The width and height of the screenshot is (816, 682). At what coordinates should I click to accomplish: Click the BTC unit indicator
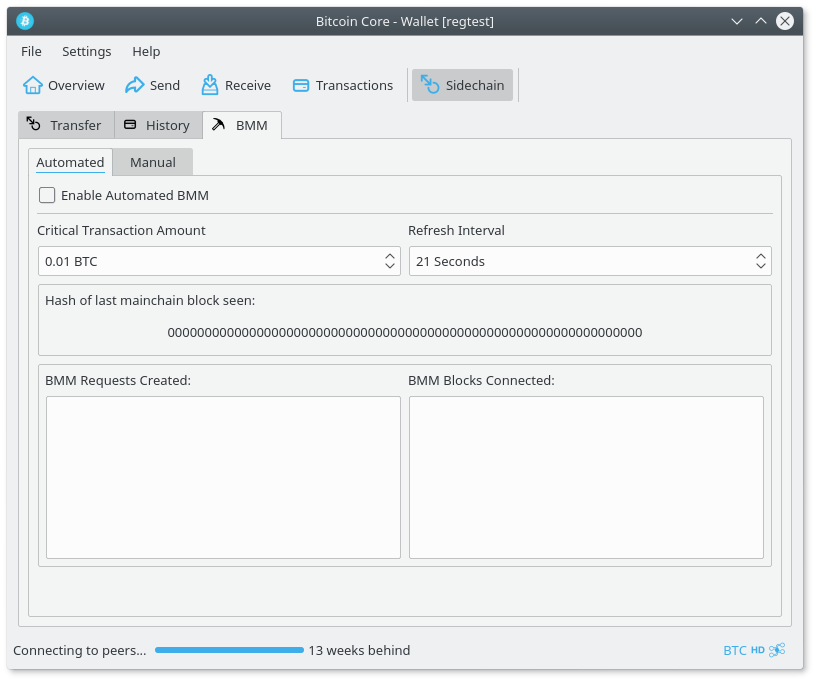point(735,650)
